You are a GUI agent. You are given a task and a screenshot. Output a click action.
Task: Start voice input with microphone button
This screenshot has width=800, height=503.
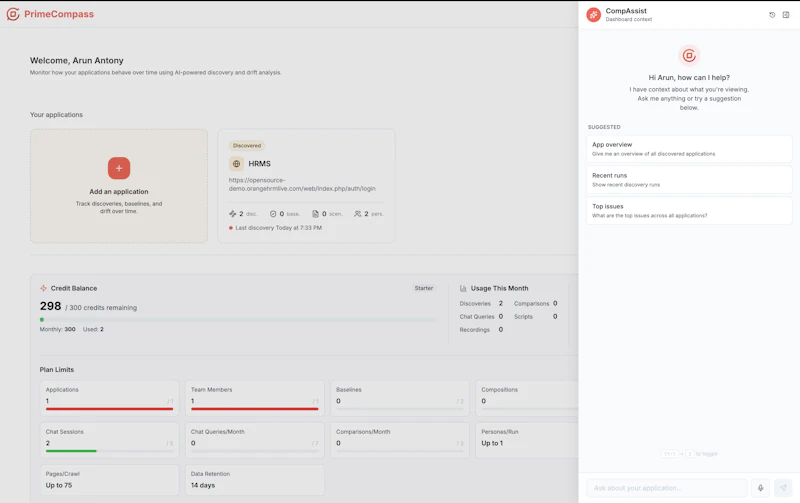click(760, 488)
